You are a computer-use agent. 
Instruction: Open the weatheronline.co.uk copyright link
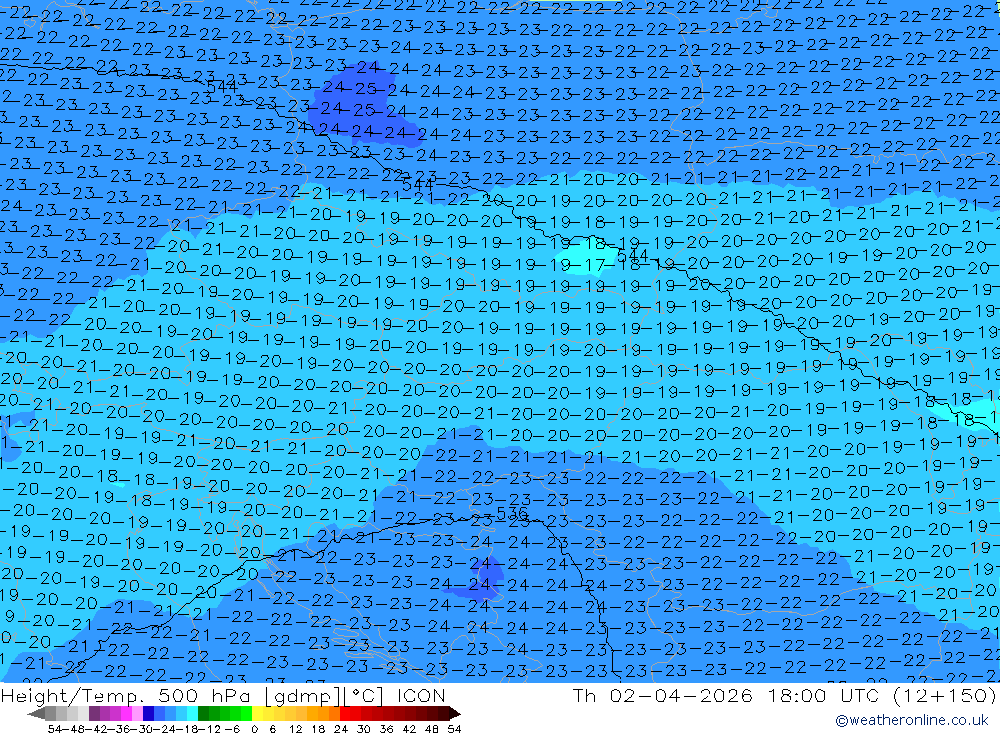coord(911,720)
